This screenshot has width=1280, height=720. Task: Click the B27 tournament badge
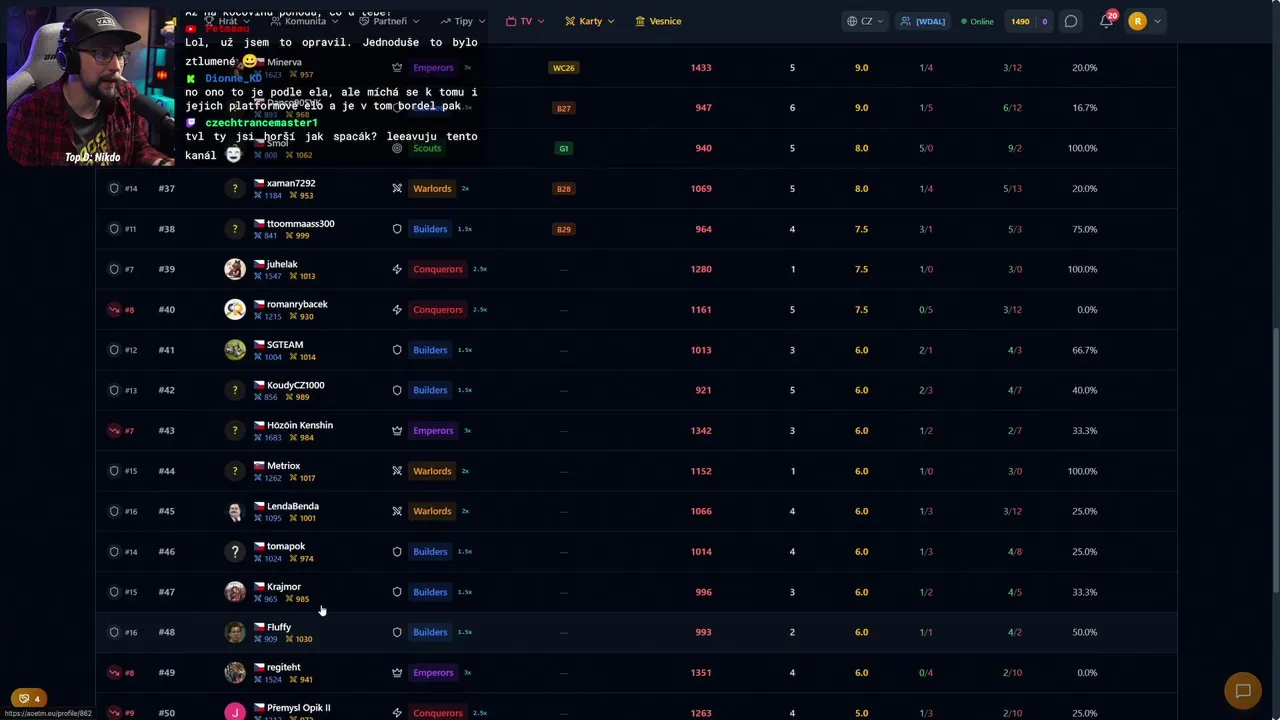coord(564,108)
